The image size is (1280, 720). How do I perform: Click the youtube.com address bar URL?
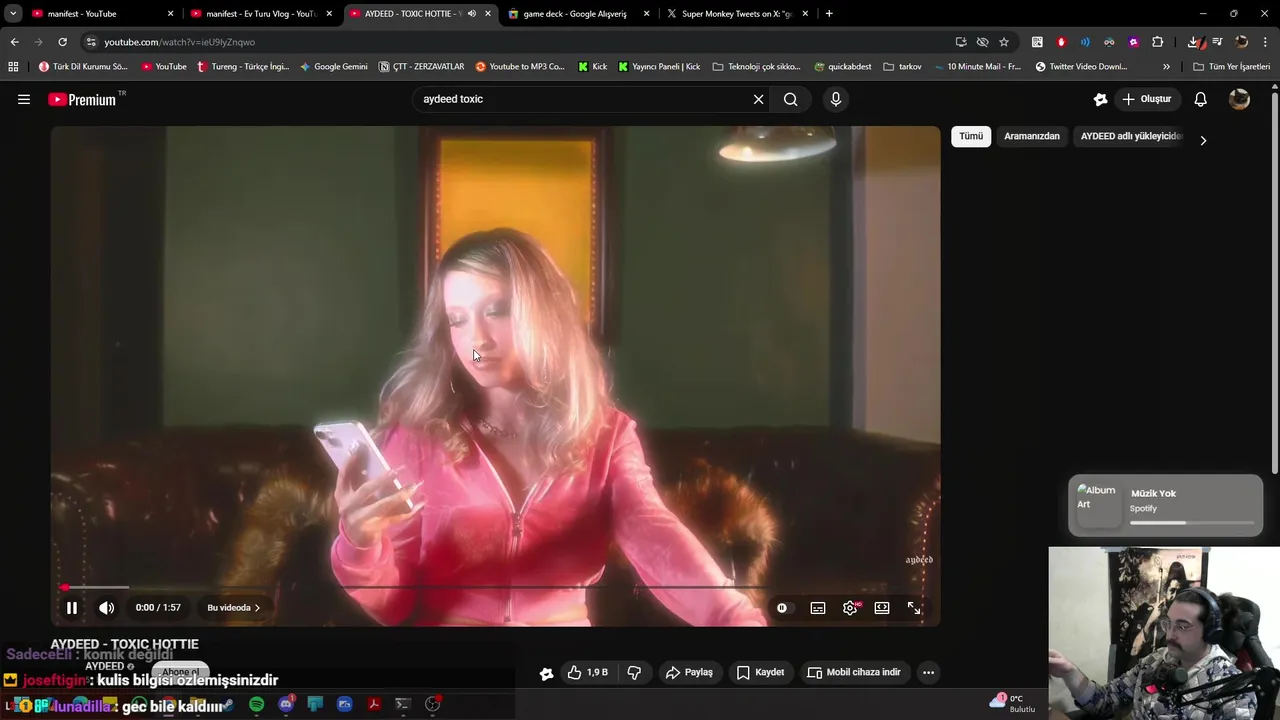180,42
